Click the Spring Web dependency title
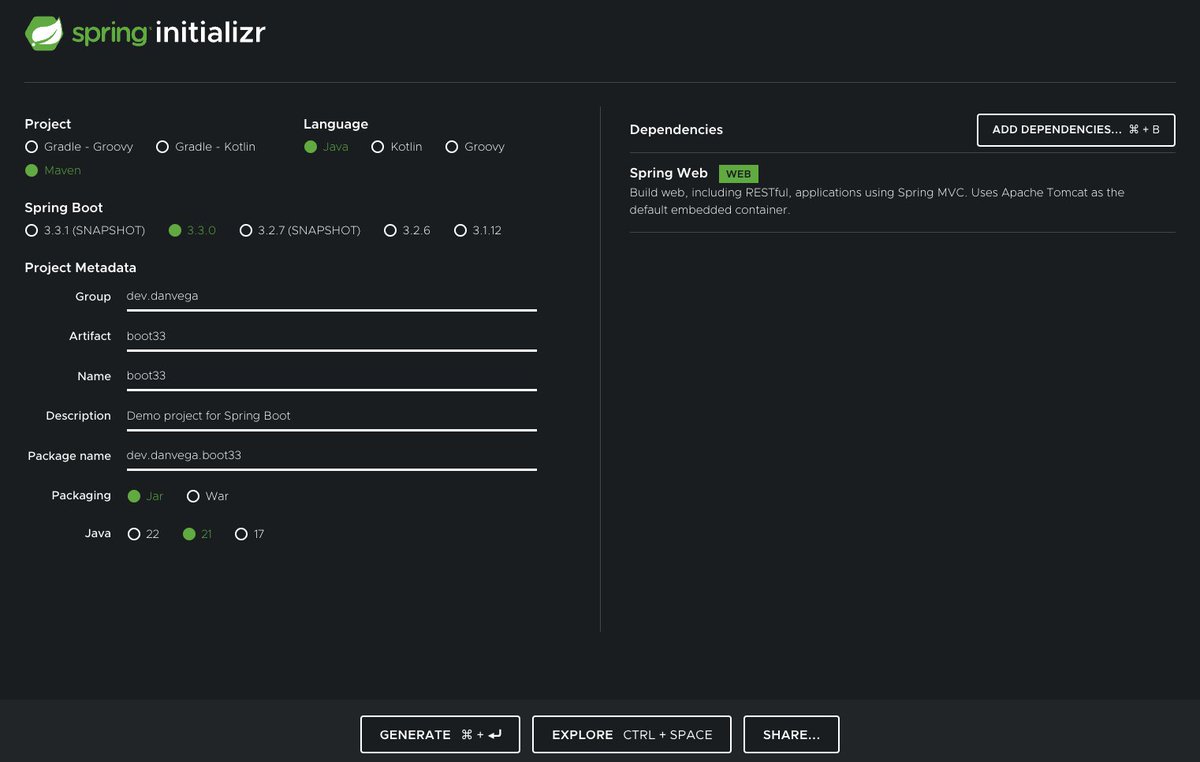The height and width of the screenshot is (762, 1200). (668, 173)
